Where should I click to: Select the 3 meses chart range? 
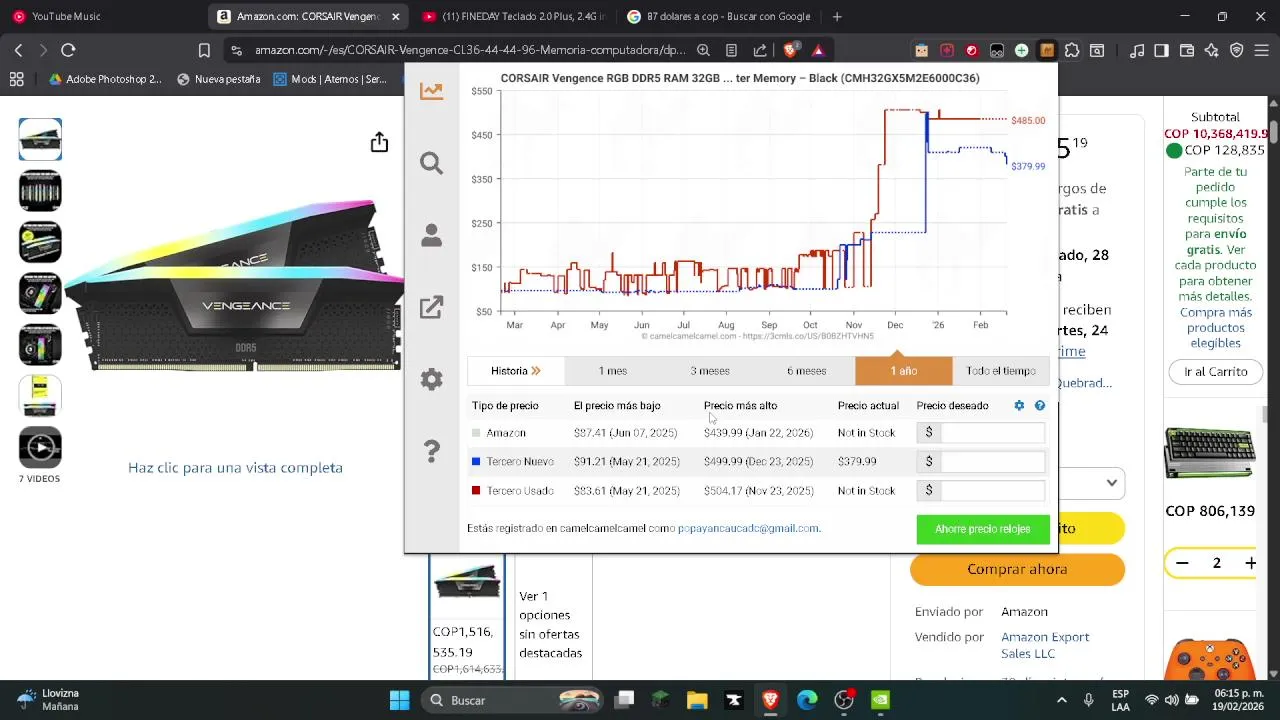(709, 371)
